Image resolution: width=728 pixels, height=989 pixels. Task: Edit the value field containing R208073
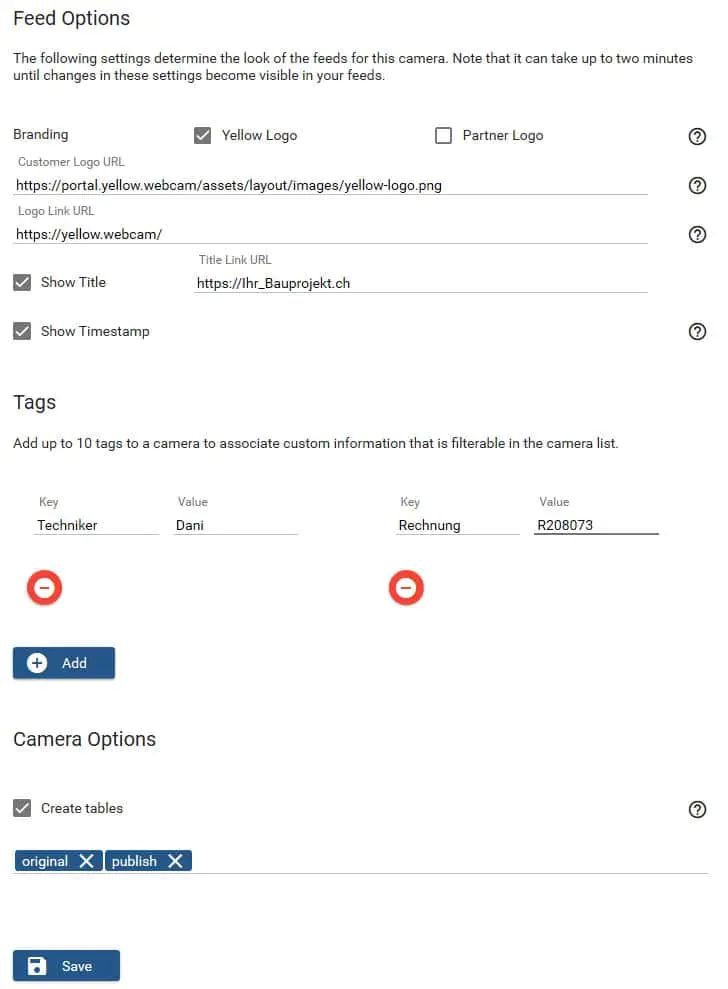pyautogui.click(x=595, y=524)
